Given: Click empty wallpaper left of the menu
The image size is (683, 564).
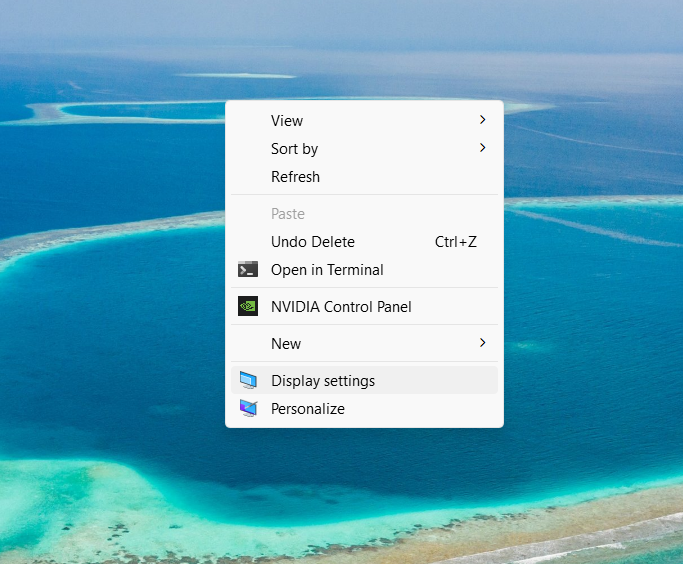Looking at the screenshot, I should point(110,300).
